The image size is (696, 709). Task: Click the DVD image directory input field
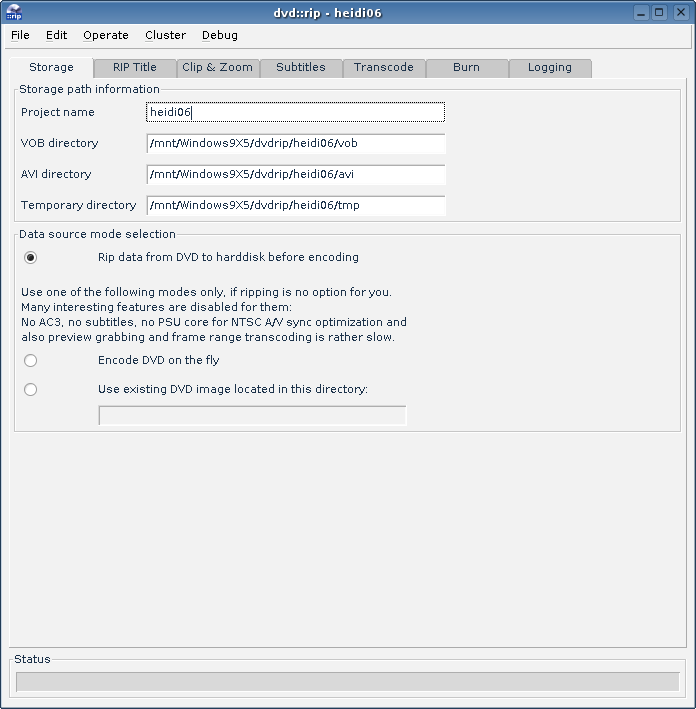[252, 416]
